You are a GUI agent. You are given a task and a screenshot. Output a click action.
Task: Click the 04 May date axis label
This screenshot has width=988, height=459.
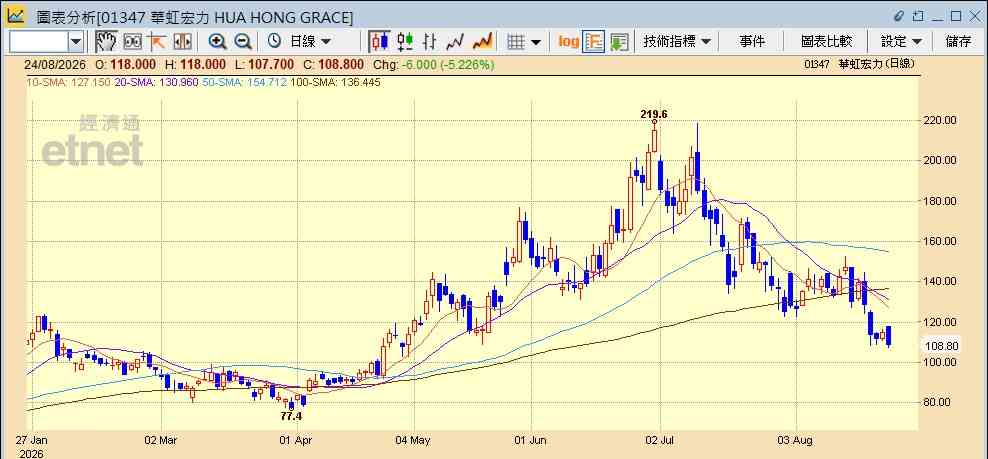pyautogui.click(x=415, y=439)
